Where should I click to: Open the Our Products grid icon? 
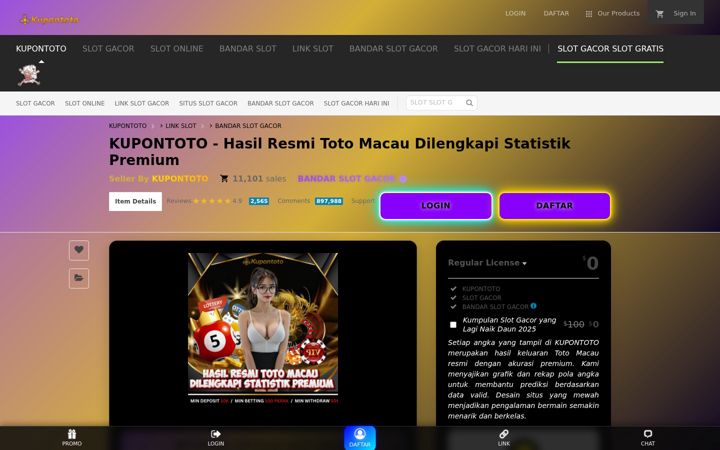click(x=589, y=14)
